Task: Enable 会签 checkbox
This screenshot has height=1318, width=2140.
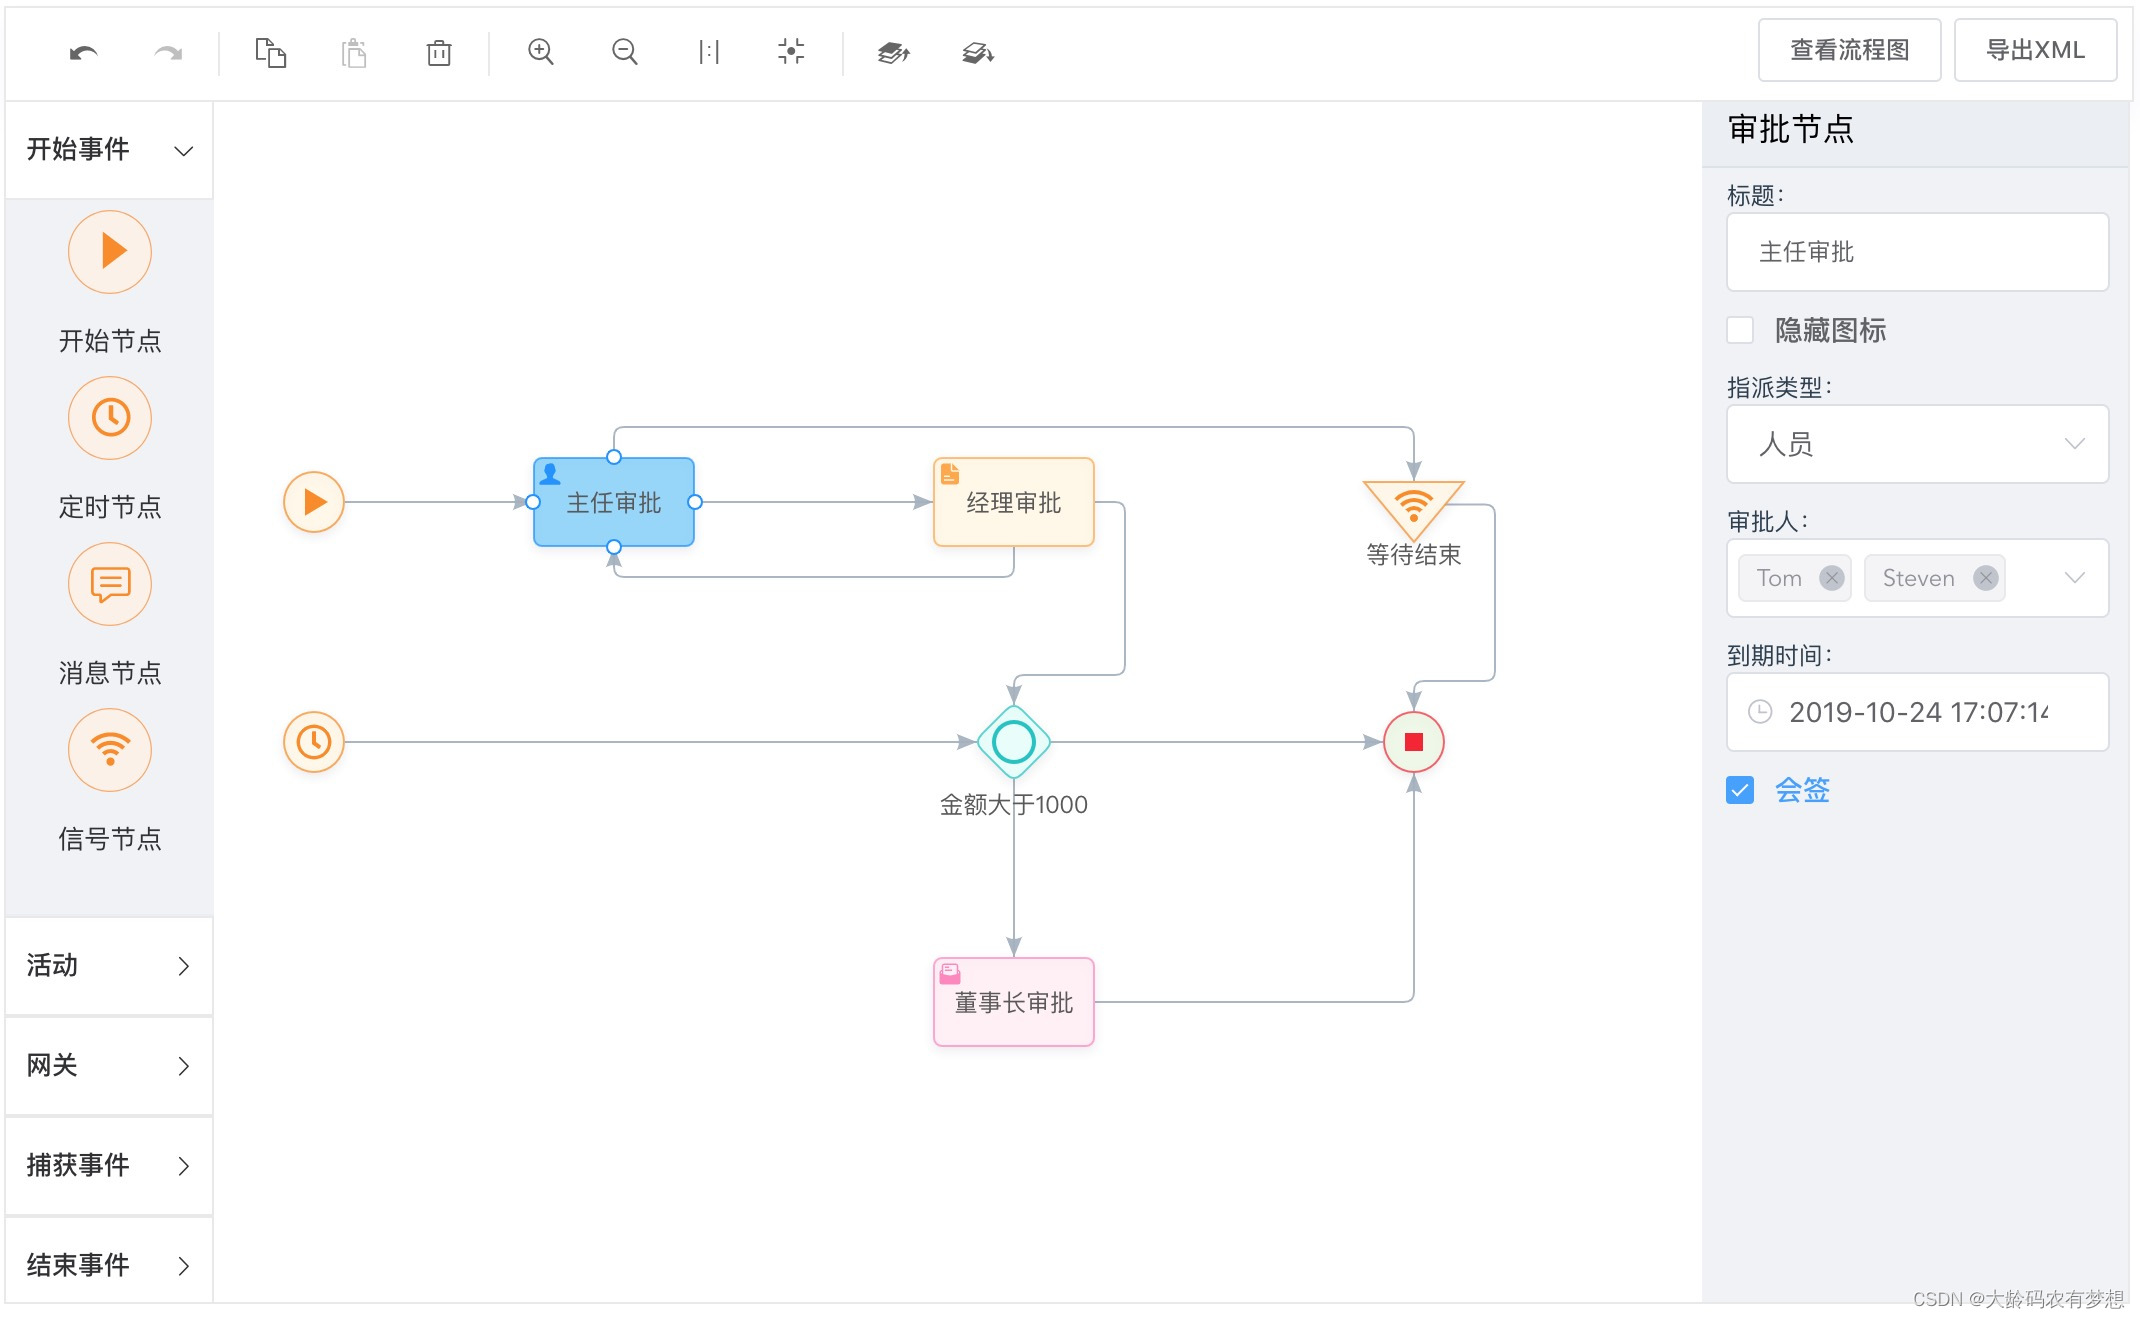Action: pyautogui.click(x=1738, y=789)
